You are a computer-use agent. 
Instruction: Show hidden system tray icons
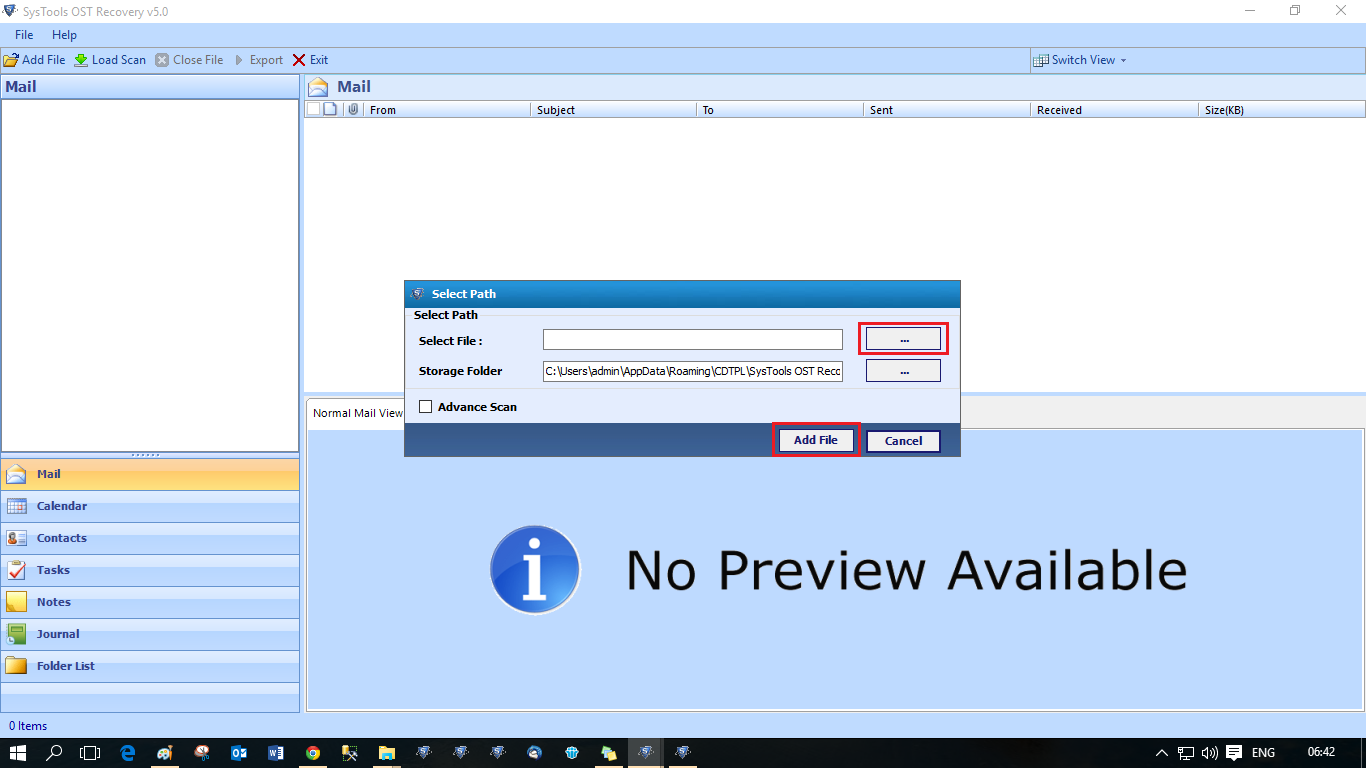point(1161,752)
